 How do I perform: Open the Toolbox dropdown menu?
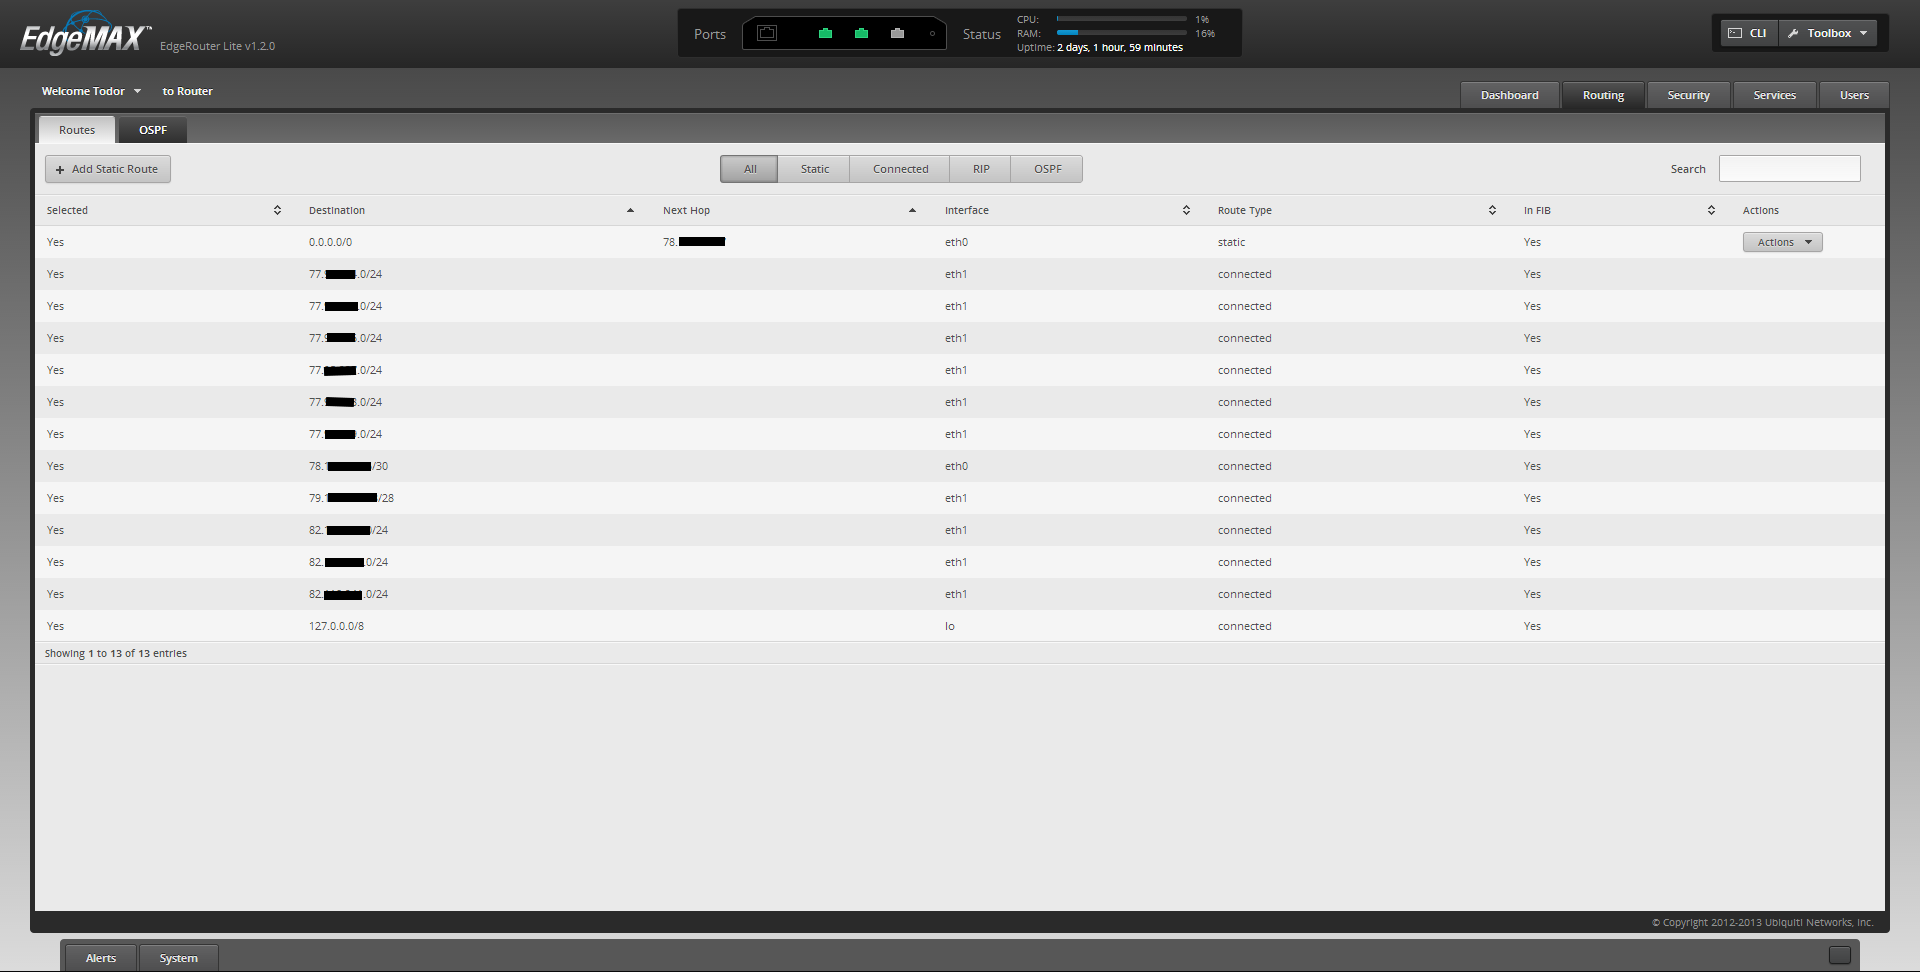pyautogui.click(x=1828, y=33)
